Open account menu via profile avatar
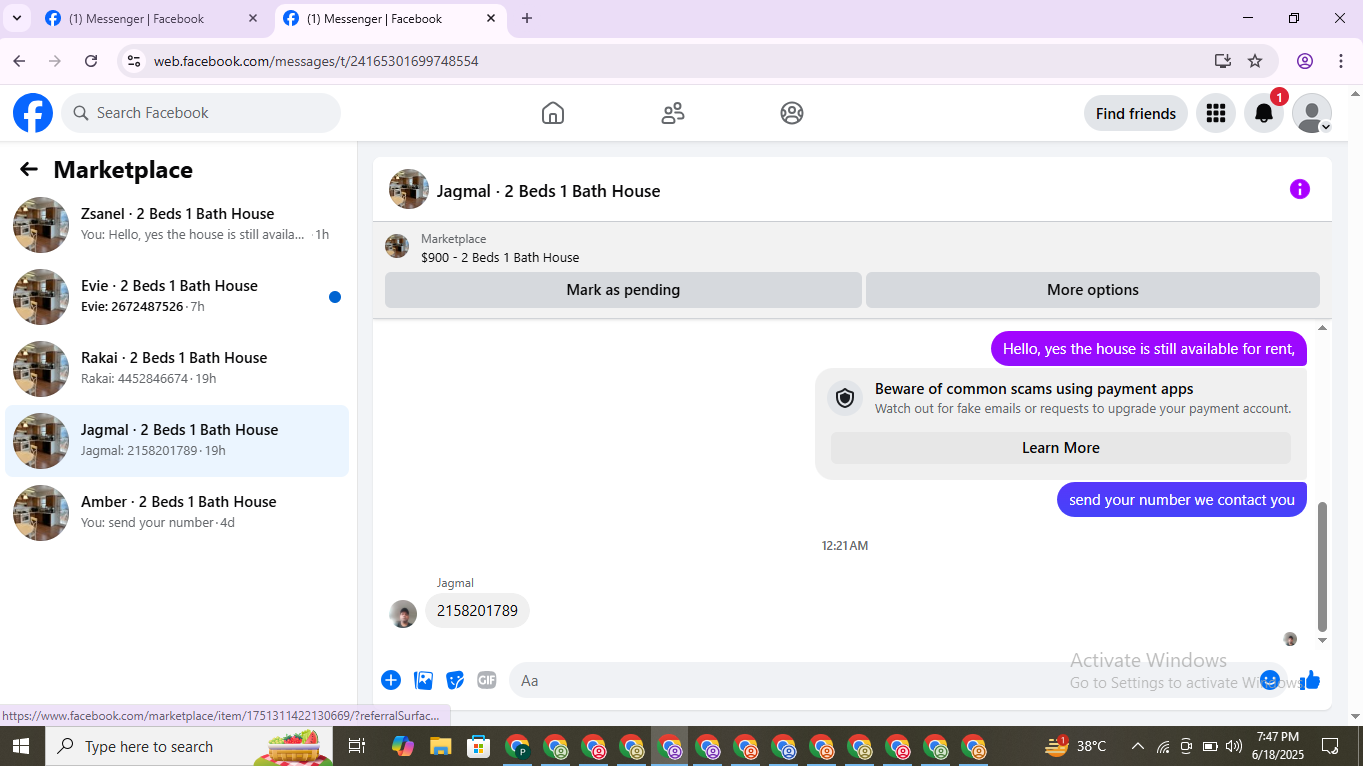Screen dimensions: 1363x766 [x=1312, y=113]
